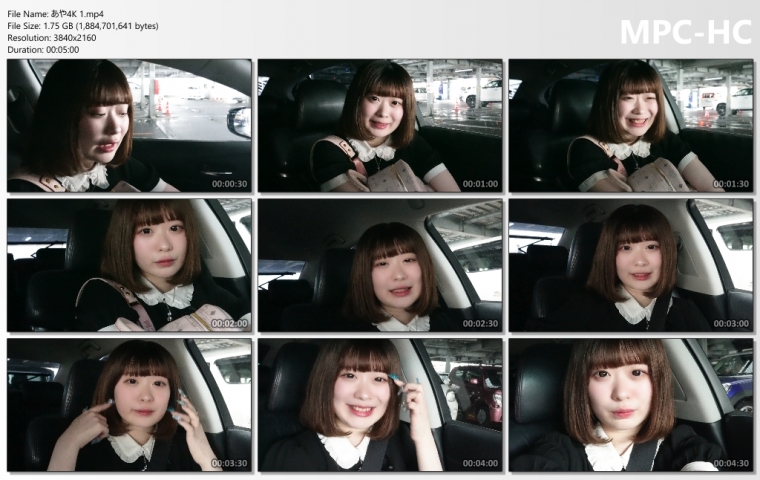
Task: Select the thumbnail frame stamped 00:03:00
Action: coord(631,265)
